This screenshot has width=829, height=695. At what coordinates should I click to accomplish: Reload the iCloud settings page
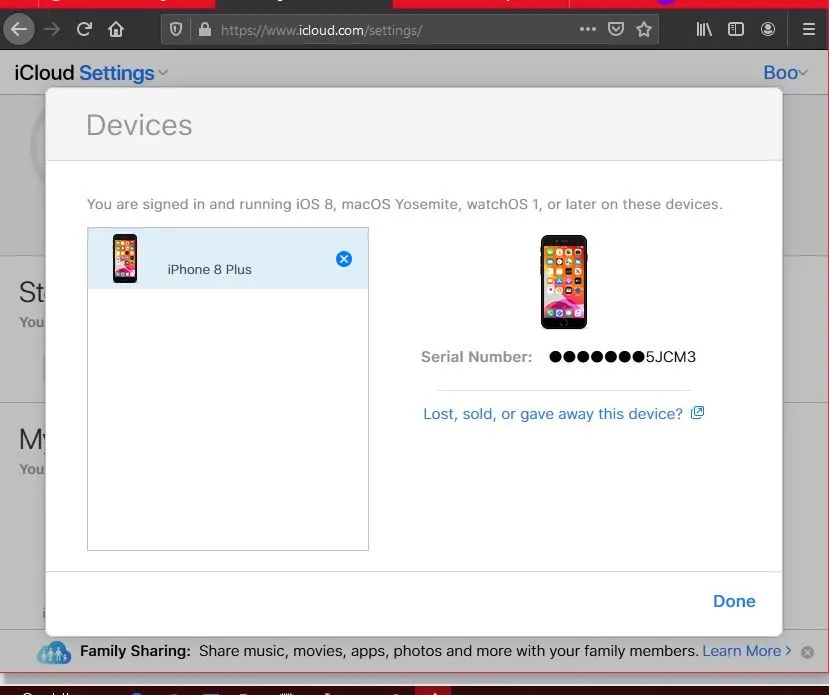point(84,29)
